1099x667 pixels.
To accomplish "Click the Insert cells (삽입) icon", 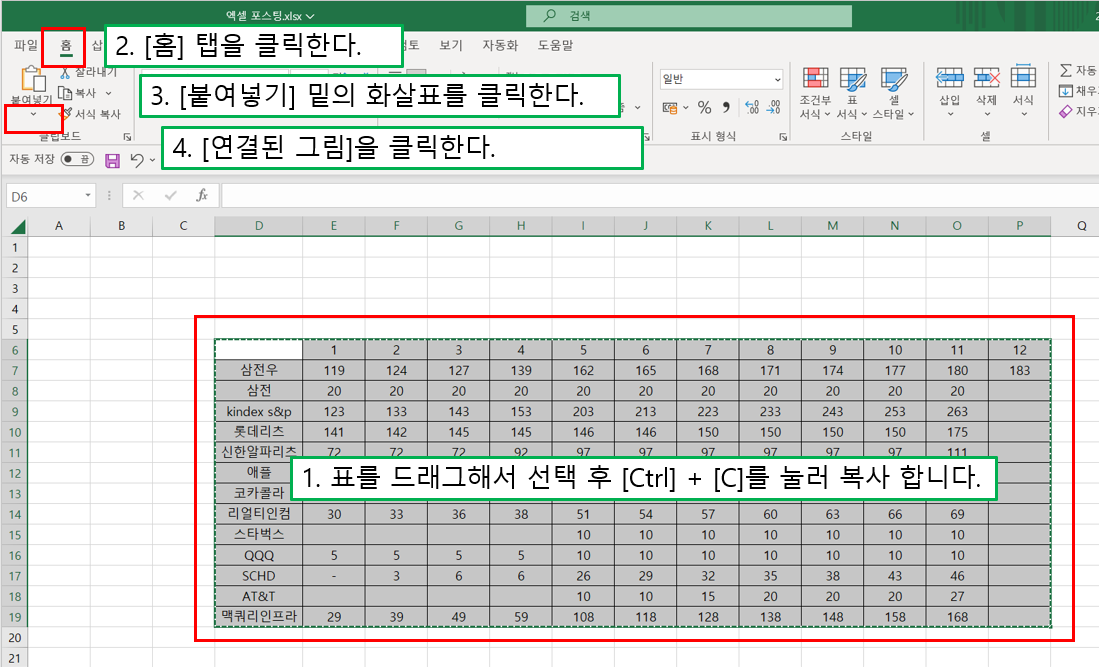I will pyautogui.click(x=950, y=77).
